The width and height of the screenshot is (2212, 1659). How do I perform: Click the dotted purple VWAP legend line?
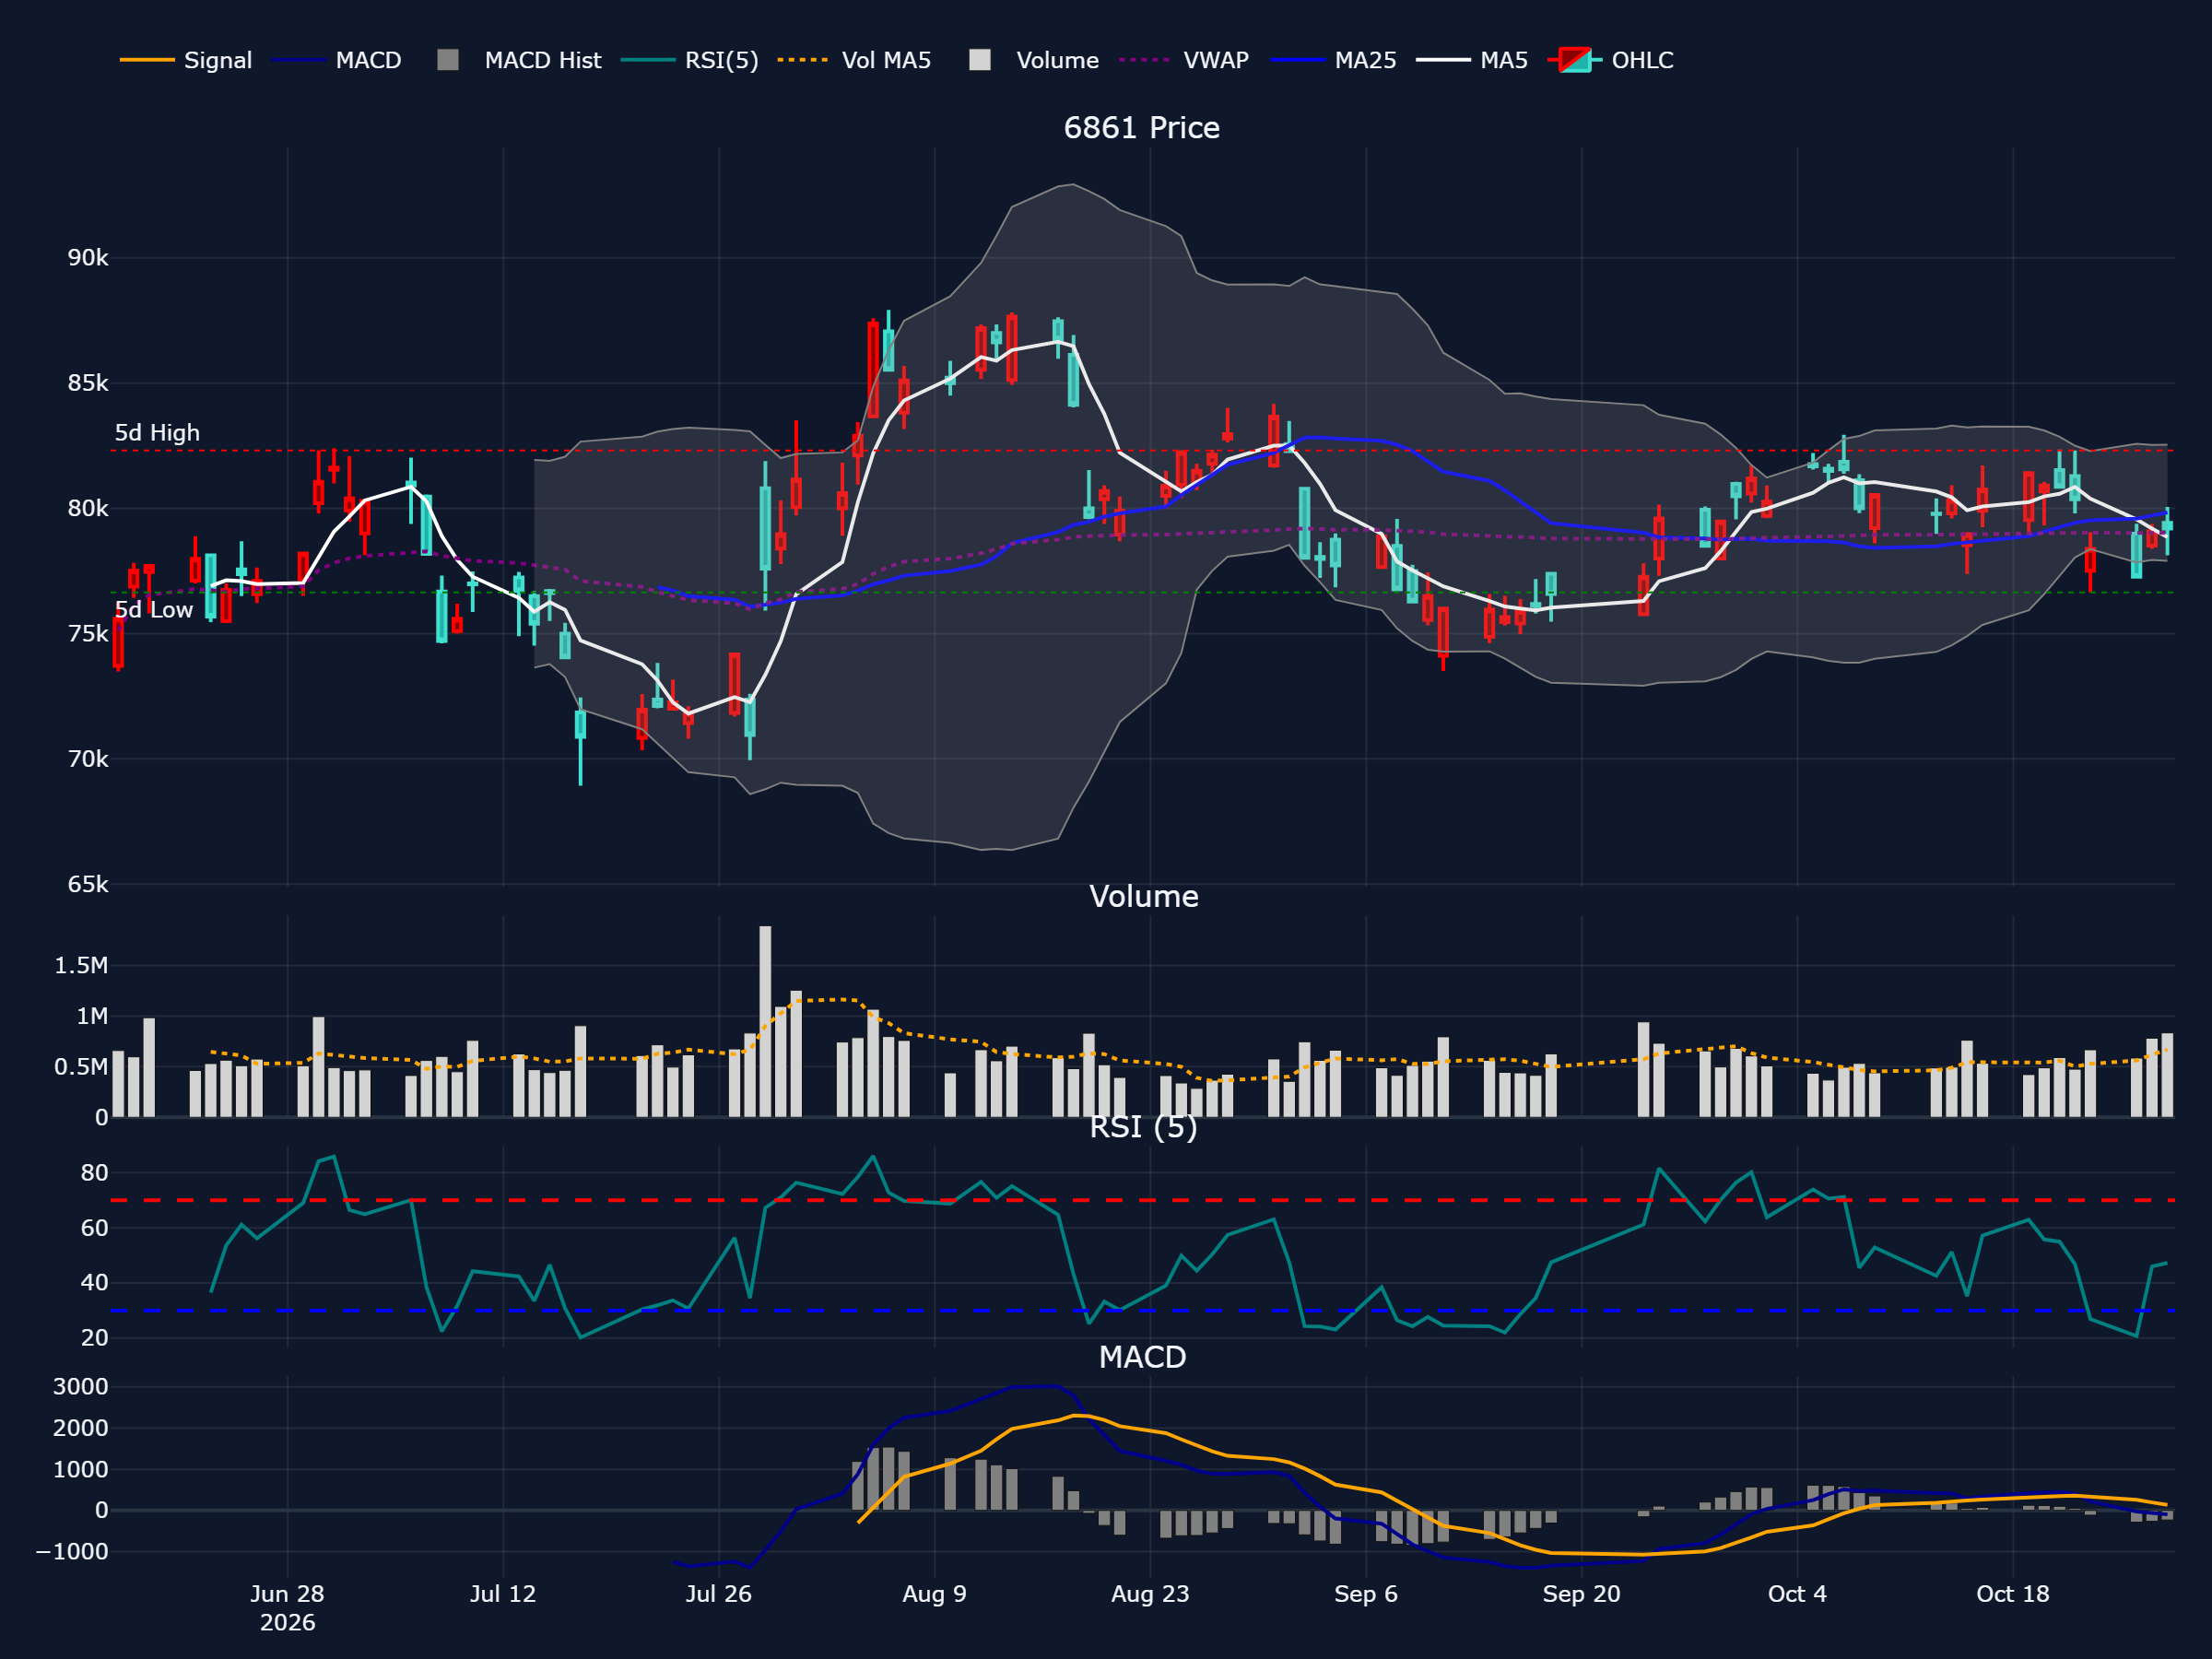(x=1145, y=60)
